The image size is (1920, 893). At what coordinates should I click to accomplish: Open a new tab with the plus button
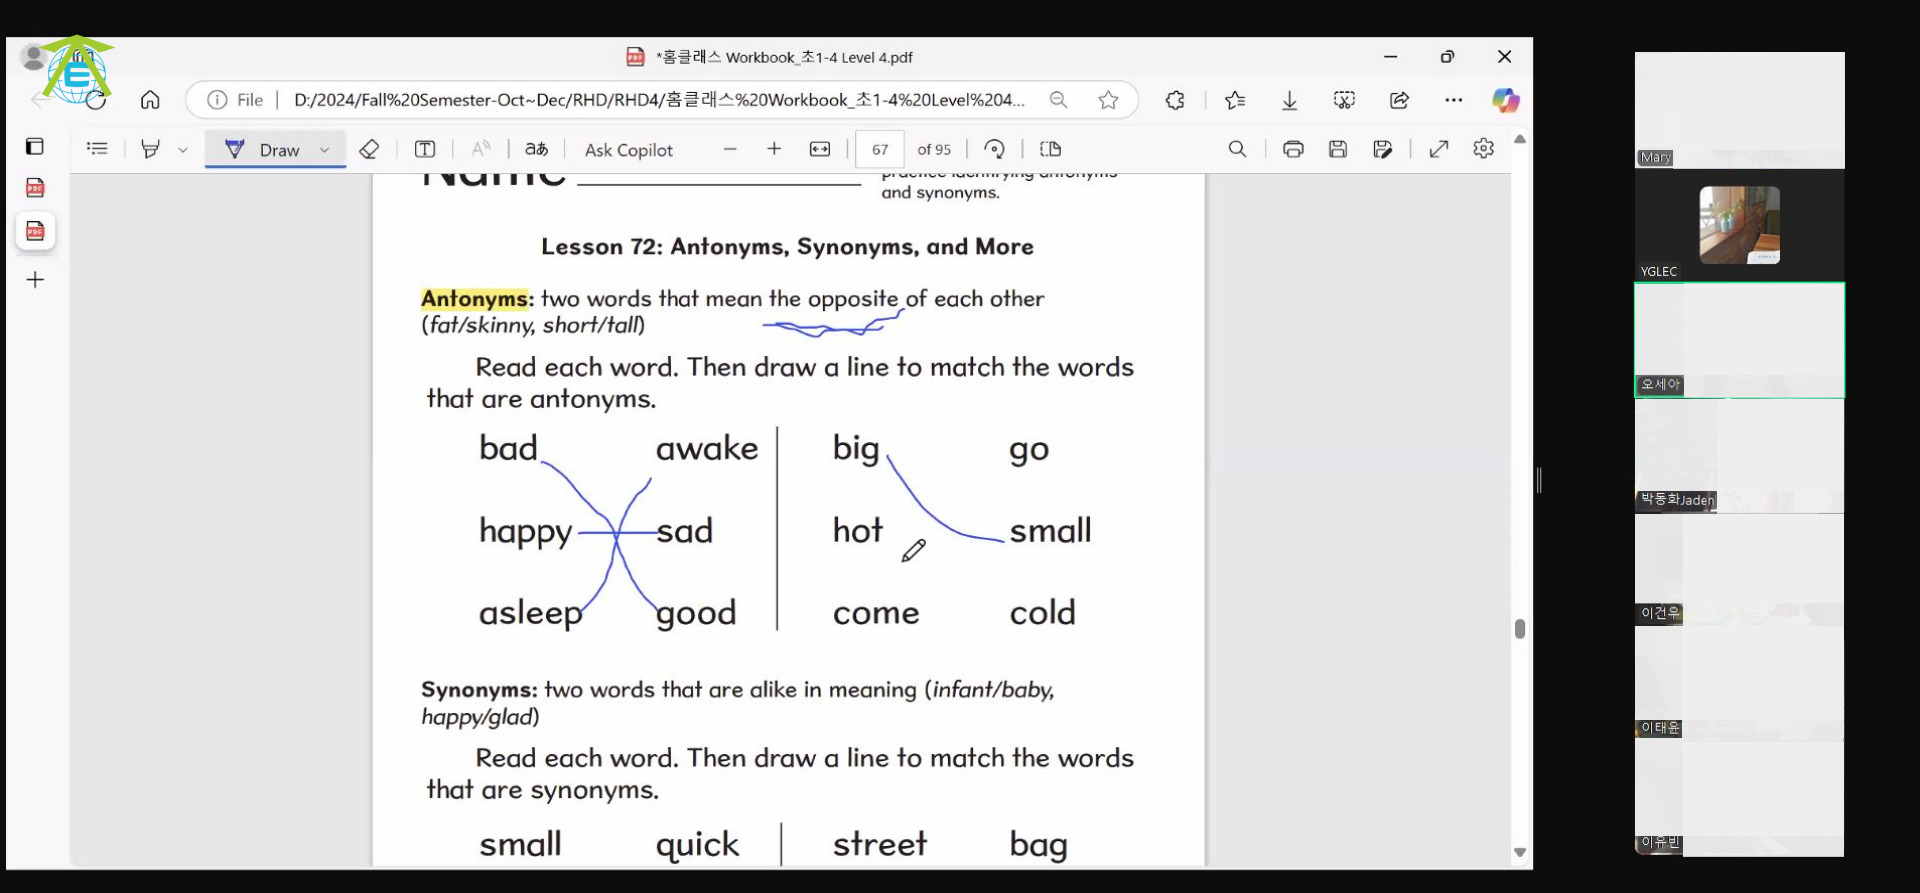pos(35,280)
